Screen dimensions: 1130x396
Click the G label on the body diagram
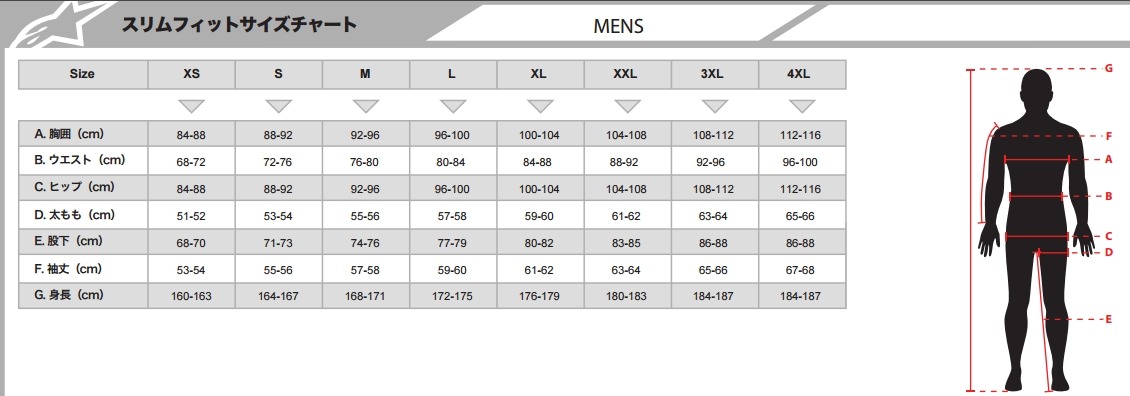(1109, 69)
